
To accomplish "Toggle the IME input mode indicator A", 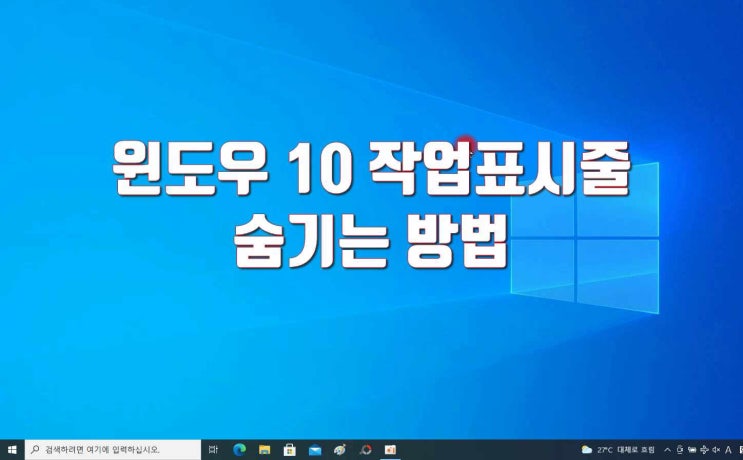I will pyautogui.click(x=728, y=450).
